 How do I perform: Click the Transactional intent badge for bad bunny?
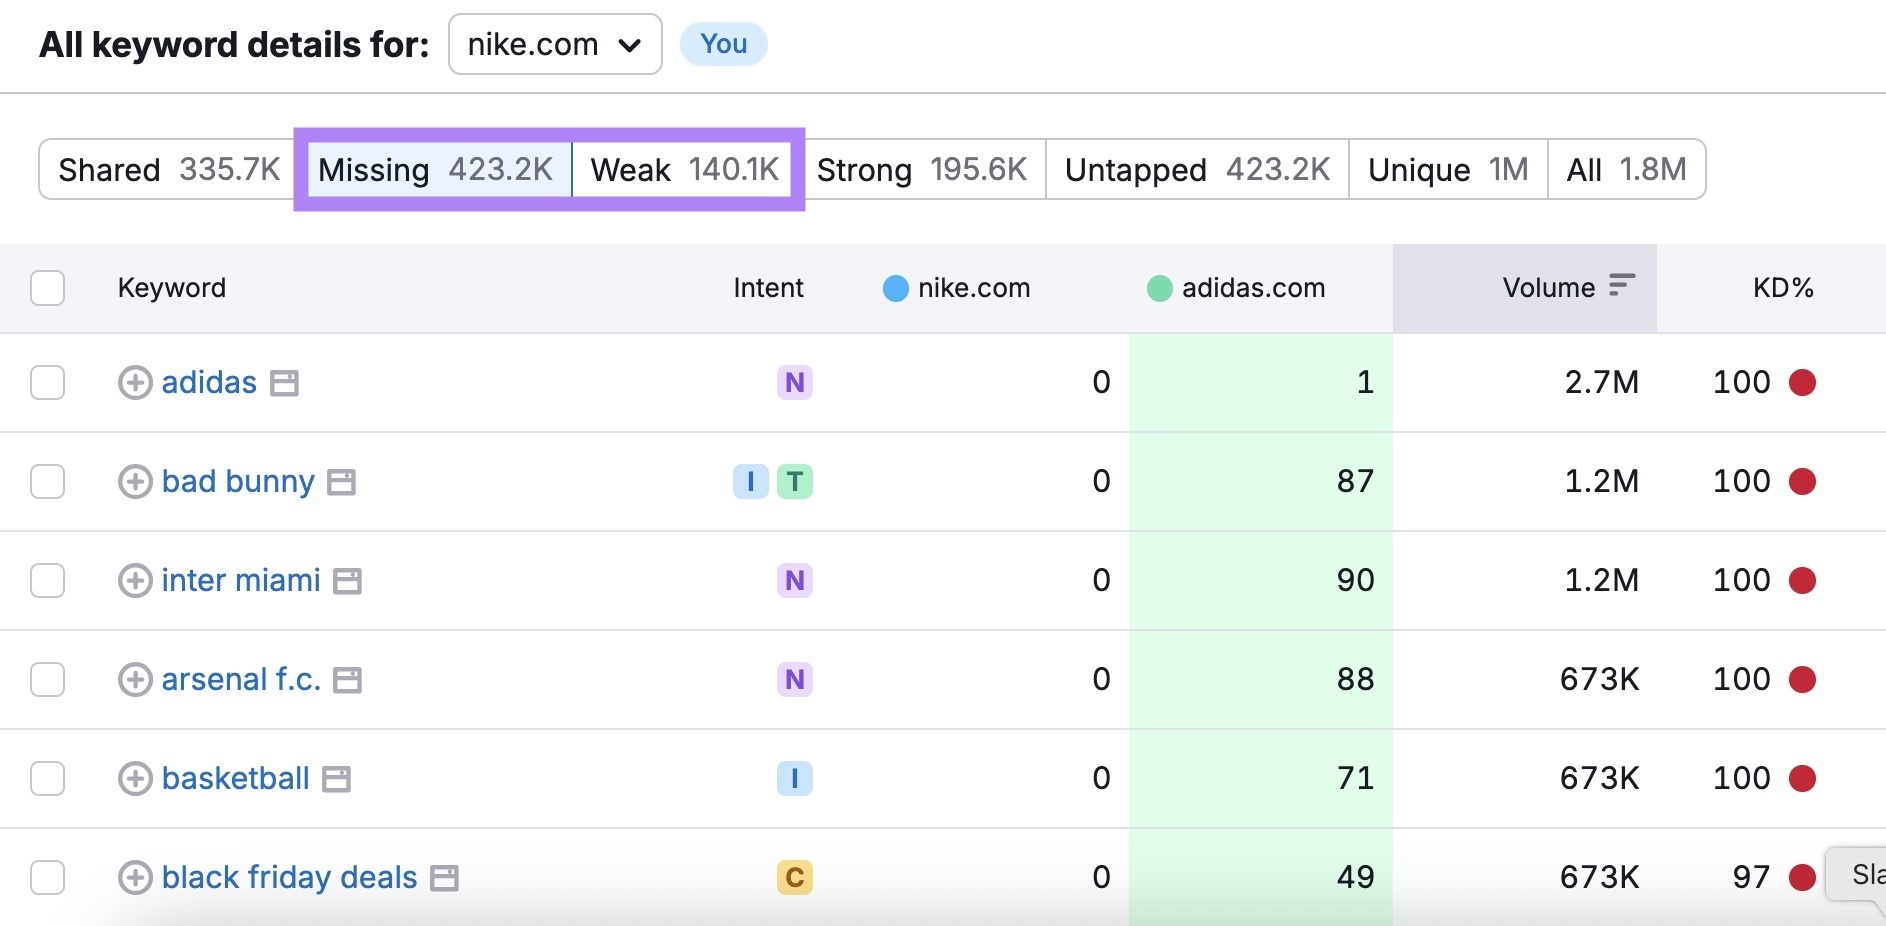click(795, 481)
